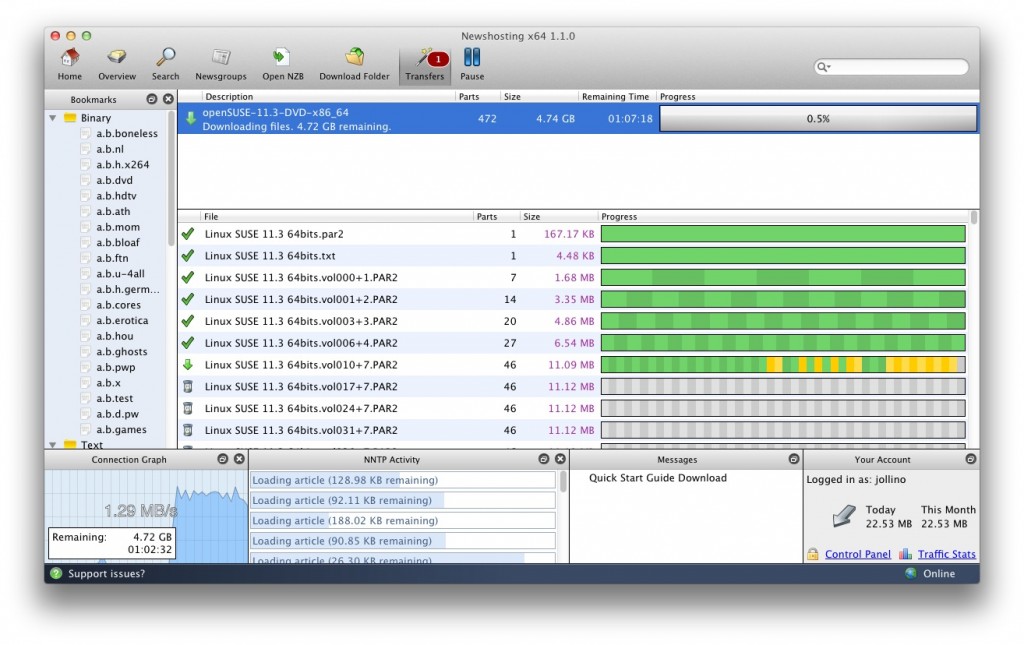
Task: Click the Support issues help icon
Action: click(56, 573)
